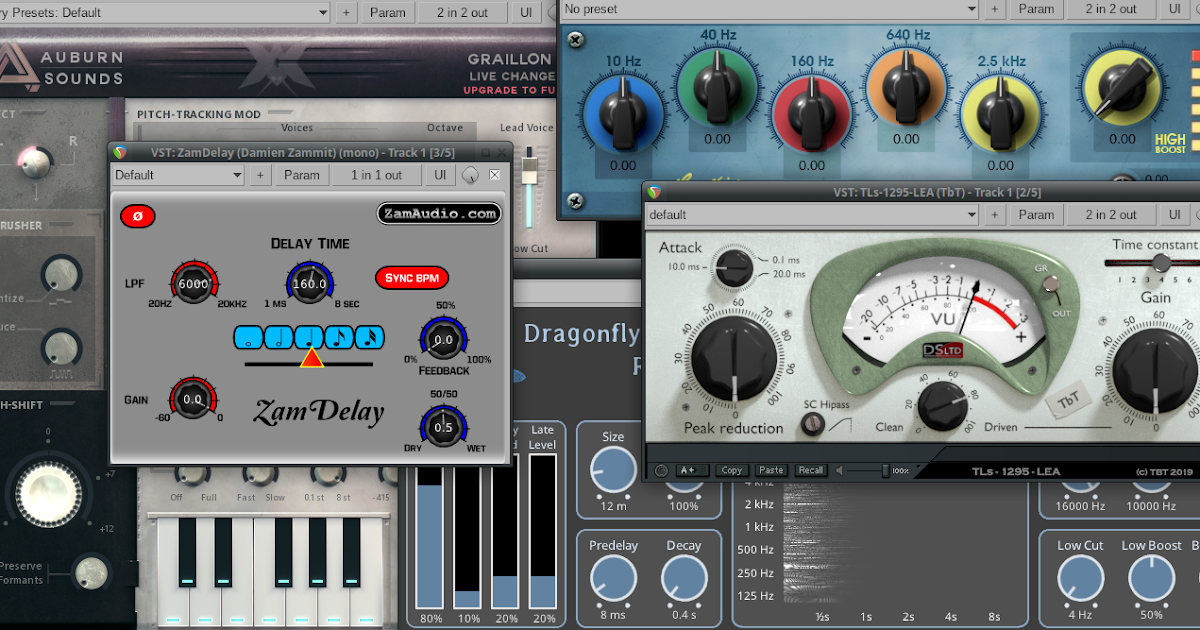Image resolution: width=1200 pixels, height=630 pixels.
Task: Toggle the phase invert button in ZamDelay
Action: [x=138, y=216]
